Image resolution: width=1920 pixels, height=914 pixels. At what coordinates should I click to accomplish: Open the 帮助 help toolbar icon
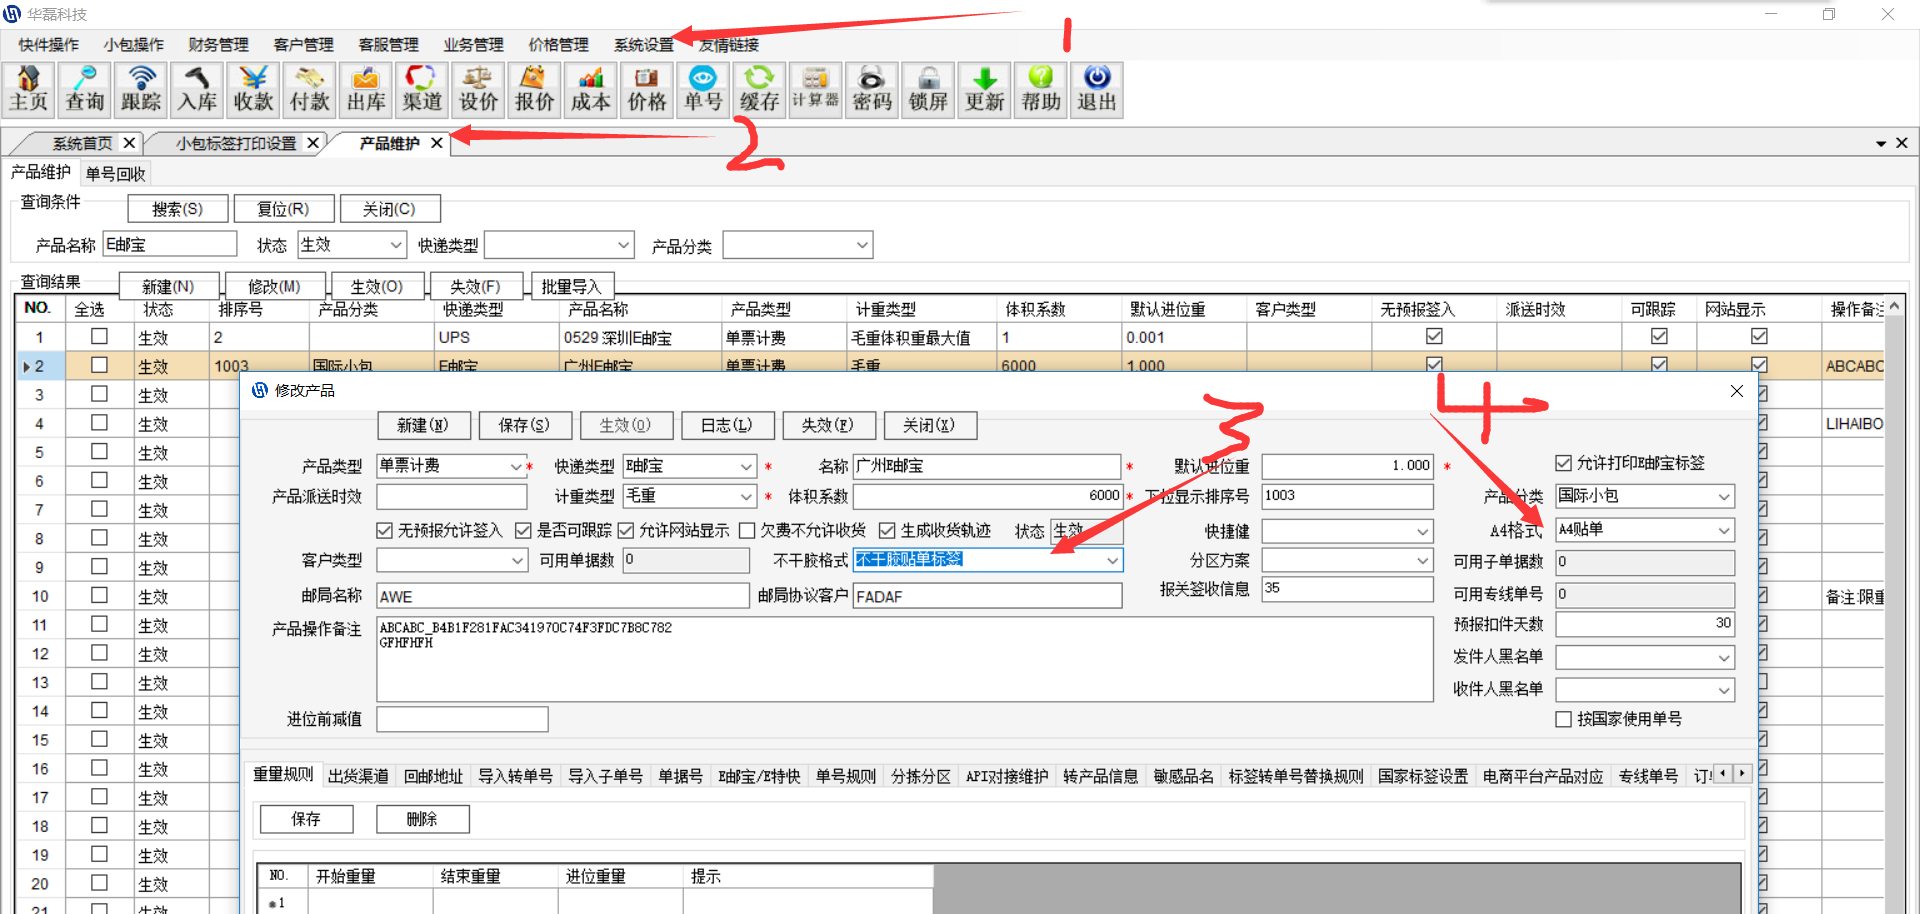pyautogui.click(x=1040, y=90)
